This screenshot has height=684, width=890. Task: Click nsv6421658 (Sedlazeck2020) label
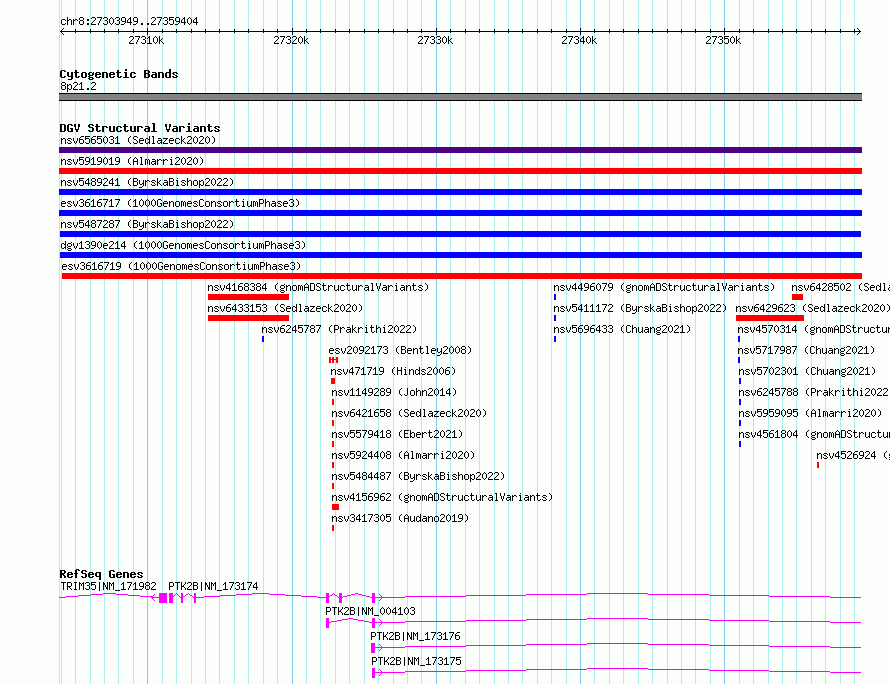[x=409, y=413]
